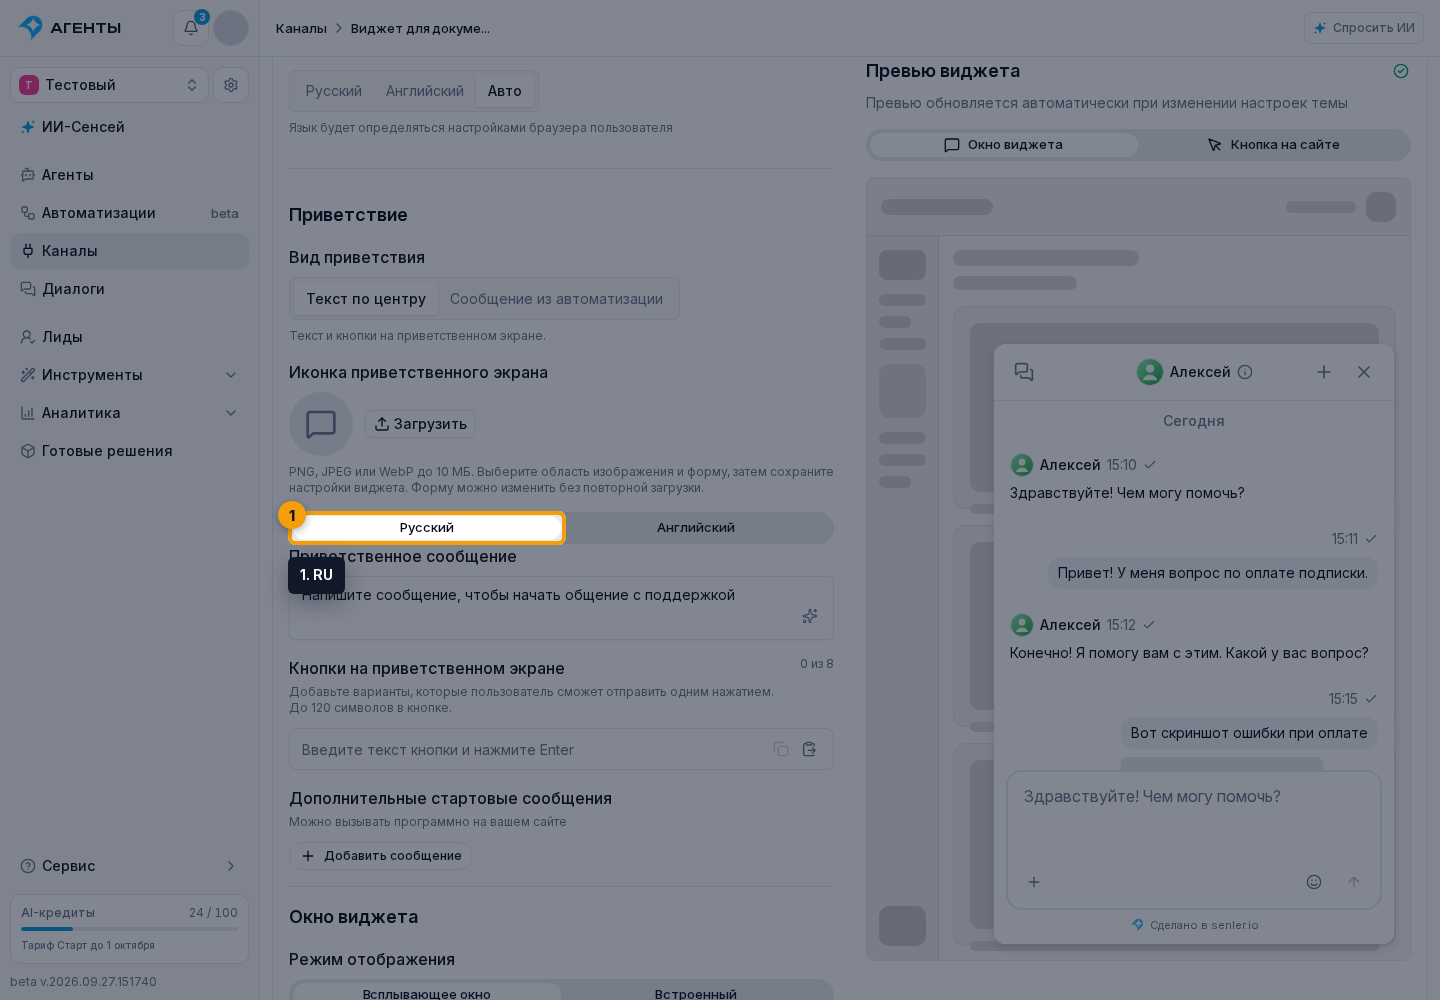This screenshot has width=1440, height=1000.
Task: Focus the Введите текст кнопки input field
Action: (x=561, y=749)
